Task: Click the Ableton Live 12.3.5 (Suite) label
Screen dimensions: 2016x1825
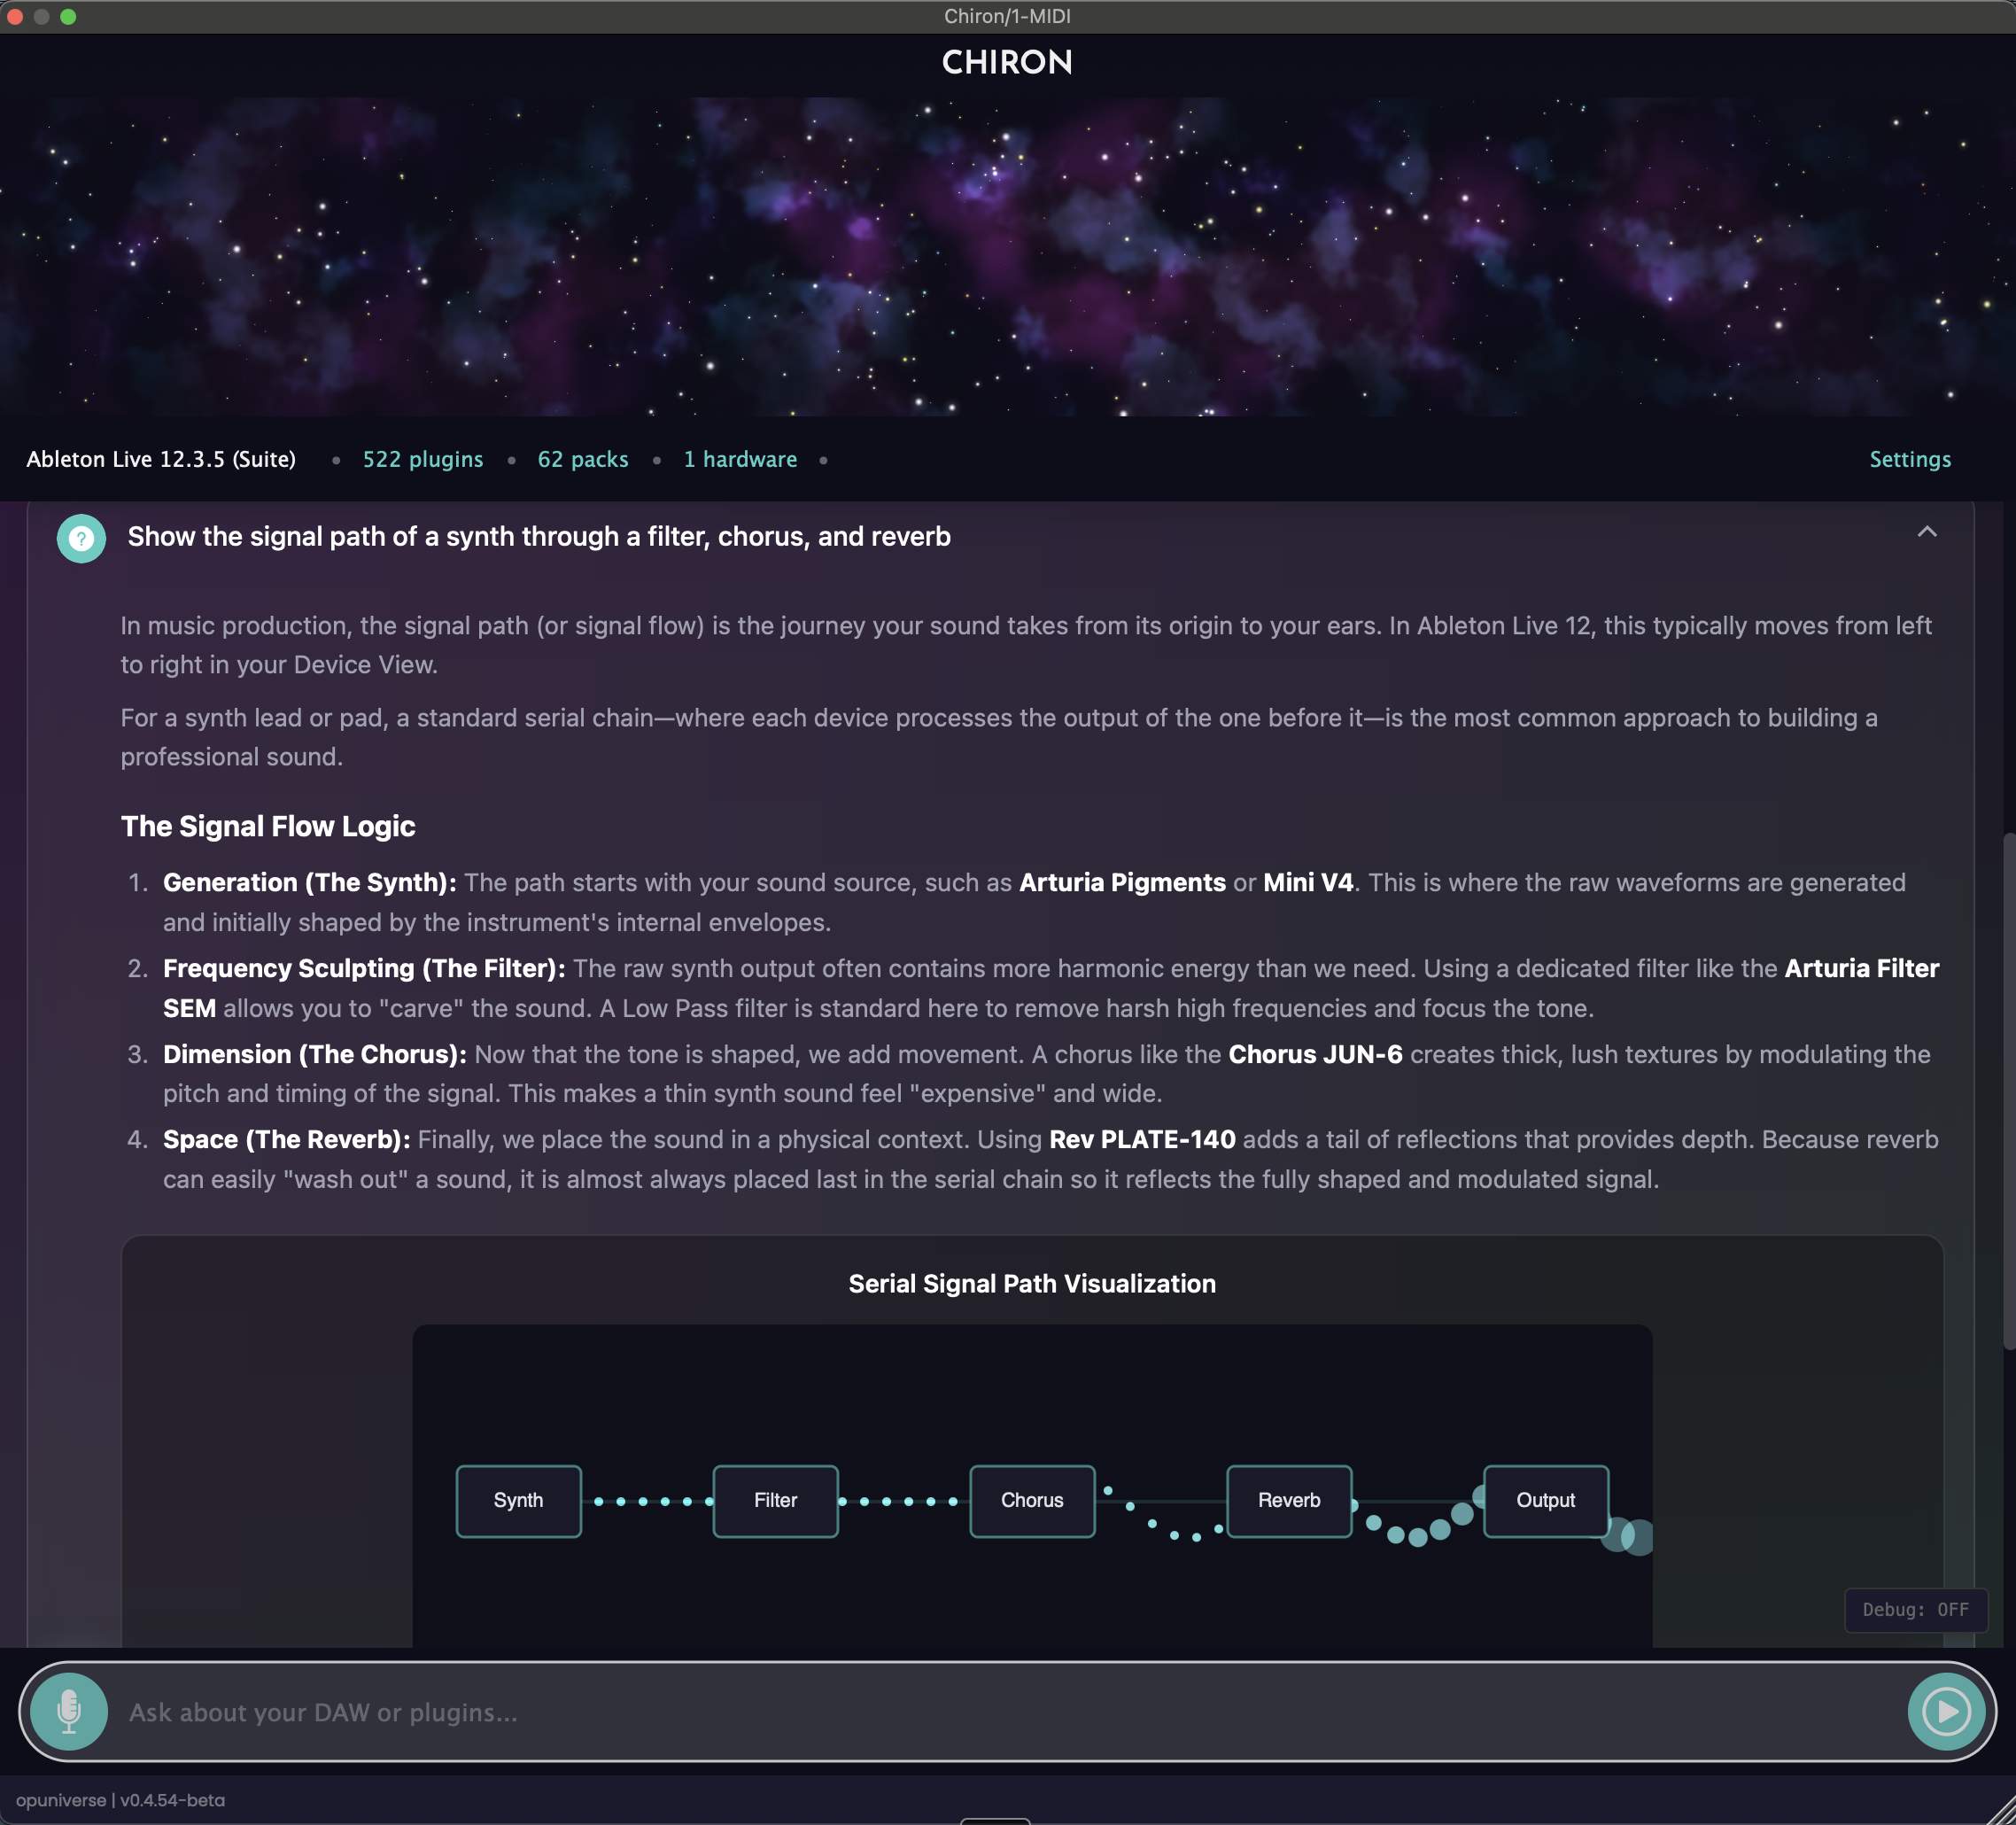Action: pyautogui.click(x=161, y=459)
